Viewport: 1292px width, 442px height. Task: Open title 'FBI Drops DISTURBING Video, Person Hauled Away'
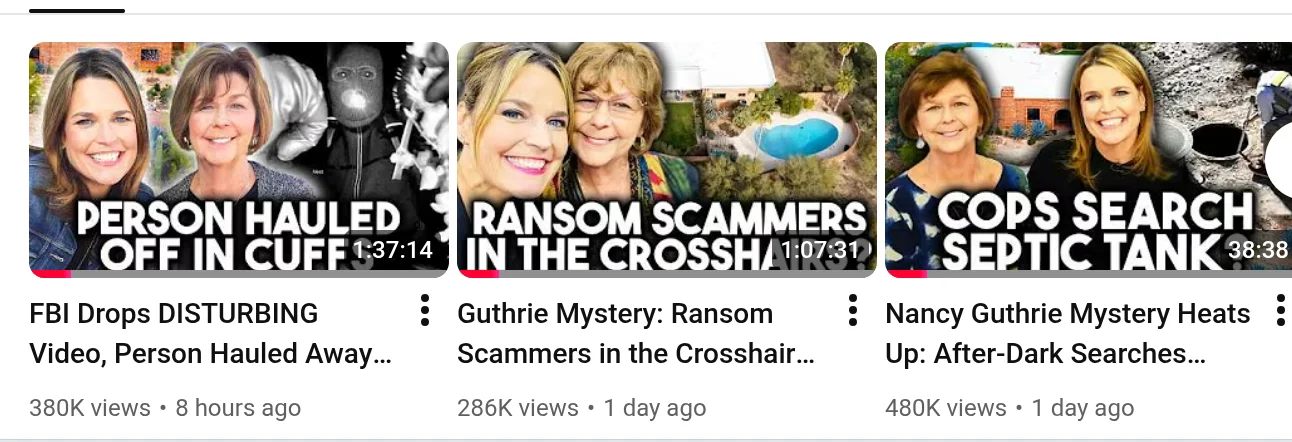click(x=210, y=334)
